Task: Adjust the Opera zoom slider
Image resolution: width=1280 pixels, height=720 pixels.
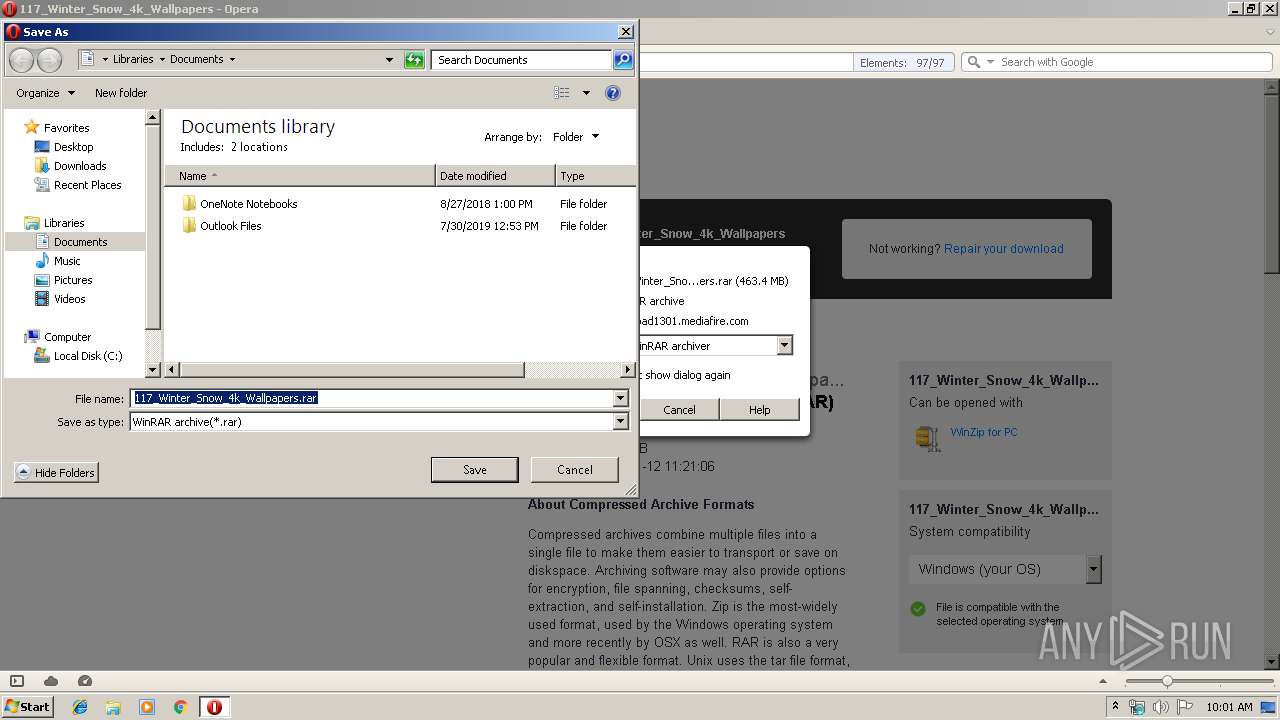Action: [1167, 681]
